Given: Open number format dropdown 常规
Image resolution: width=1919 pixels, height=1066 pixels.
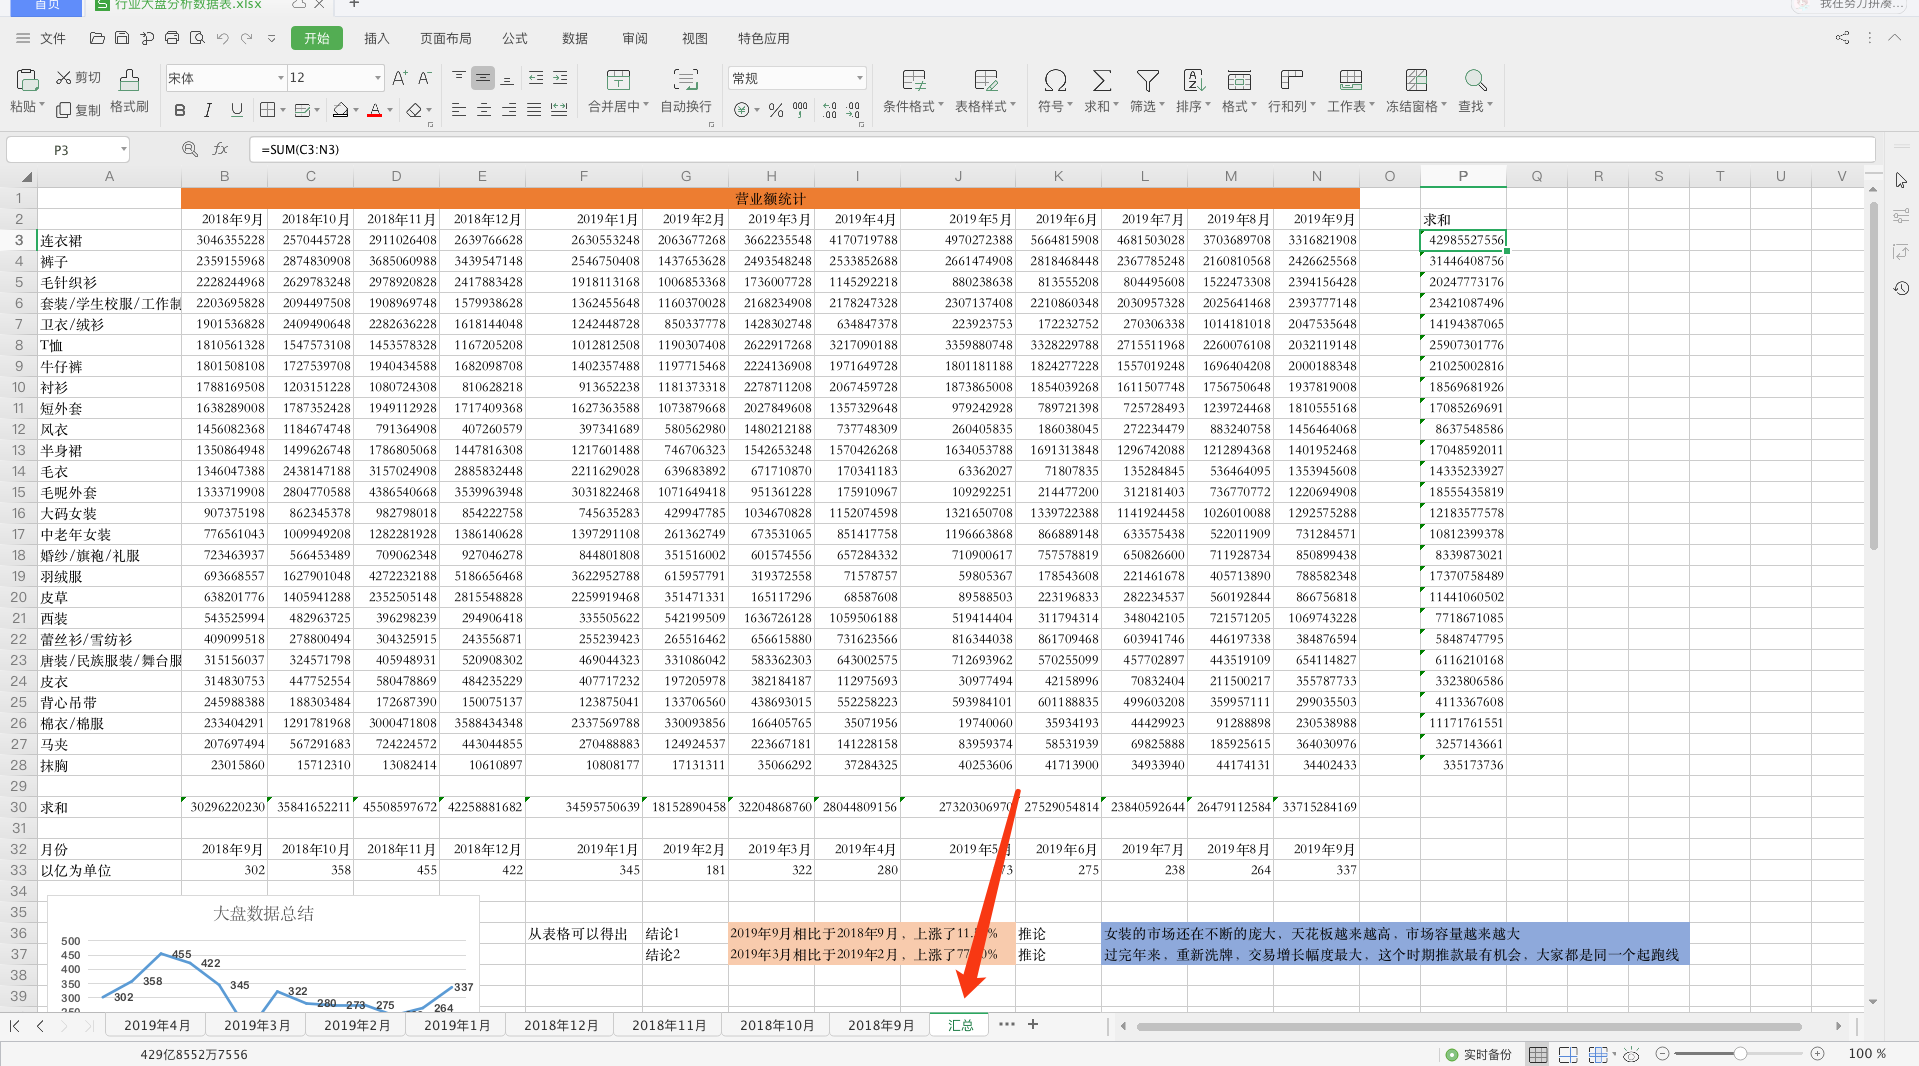Looking at the screenshot, I should coord(859,78).
